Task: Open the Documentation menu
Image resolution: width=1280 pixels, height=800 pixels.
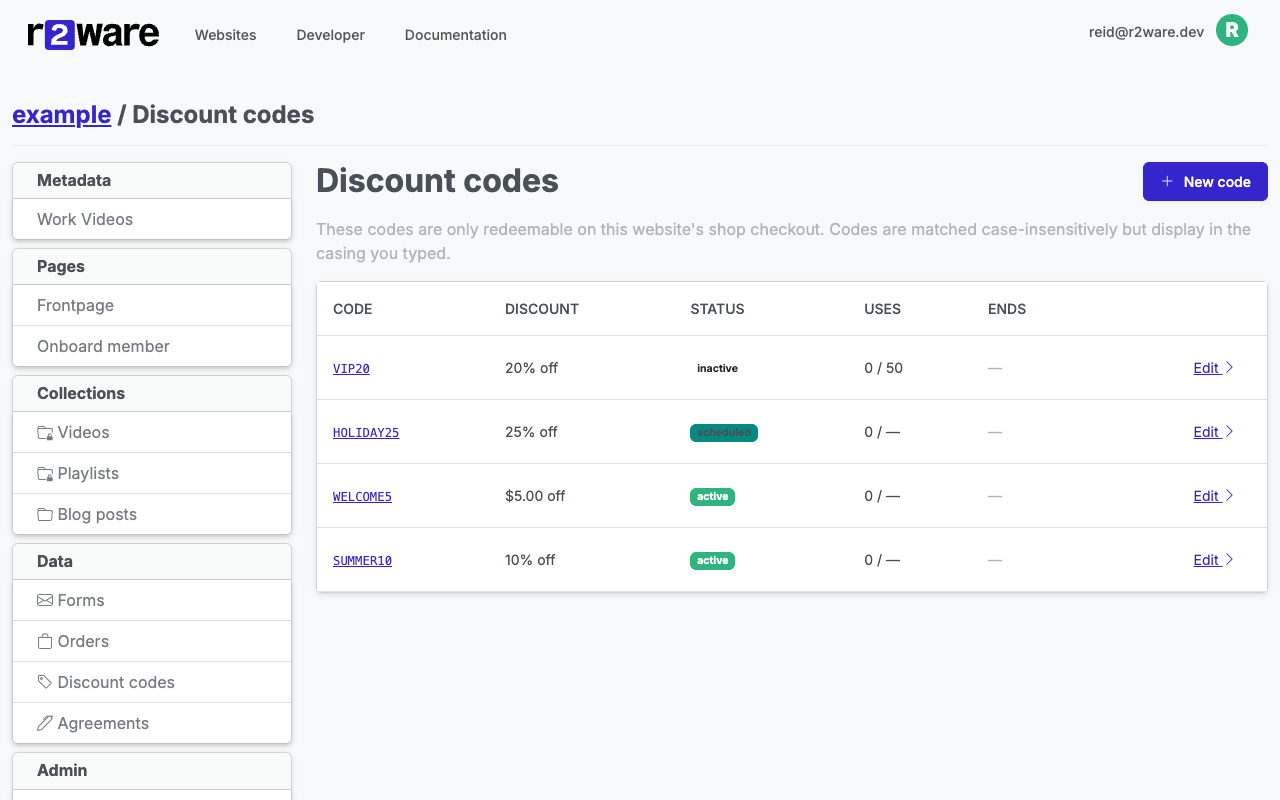Action: 455,35
